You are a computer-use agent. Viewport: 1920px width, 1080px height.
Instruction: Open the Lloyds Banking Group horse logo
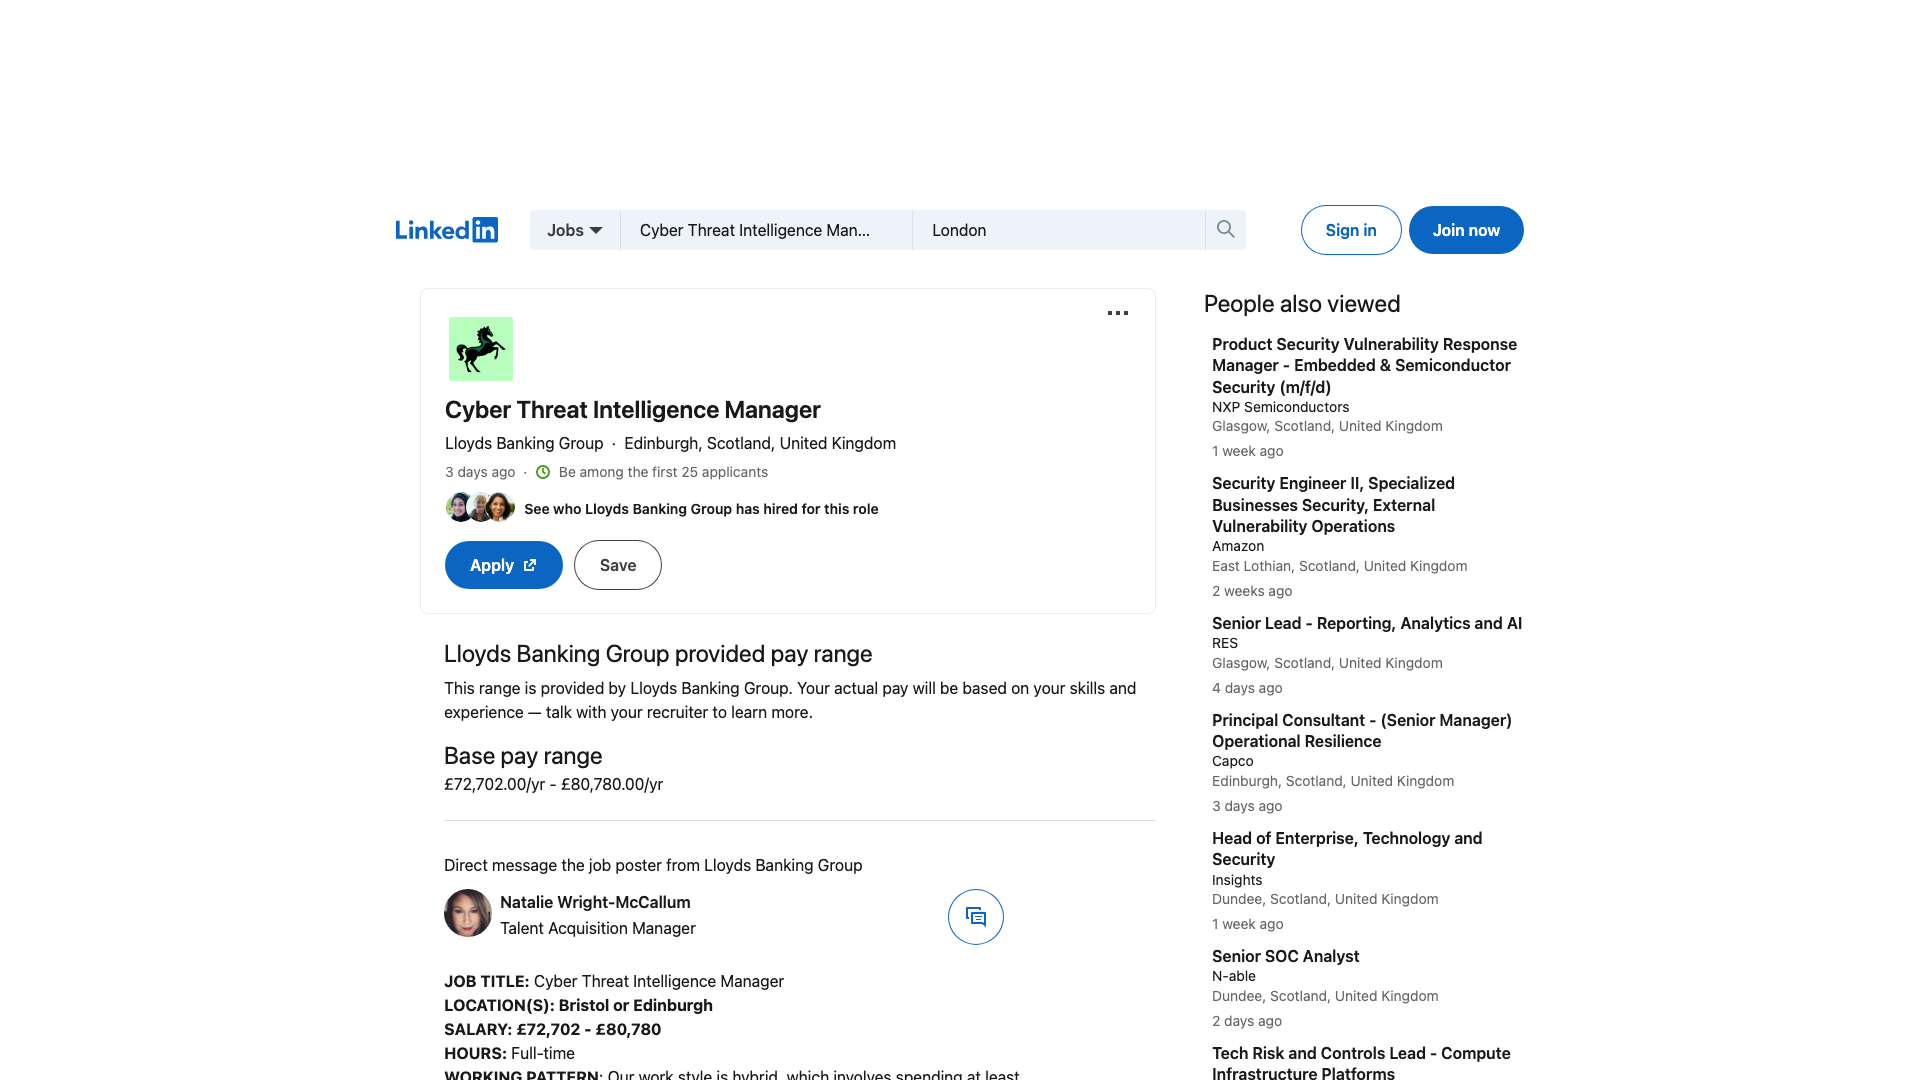[x=481, y=349]
